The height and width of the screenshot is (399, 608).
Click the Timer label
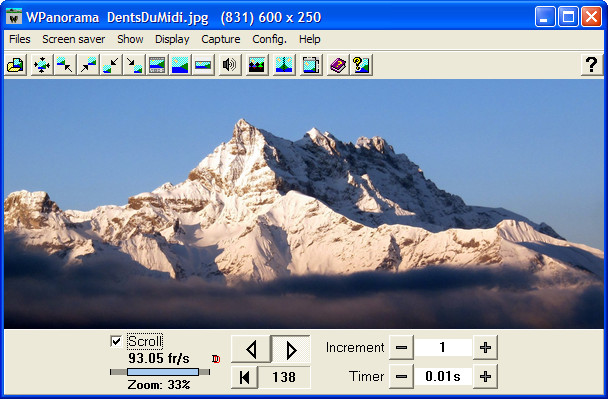[367, 376]
